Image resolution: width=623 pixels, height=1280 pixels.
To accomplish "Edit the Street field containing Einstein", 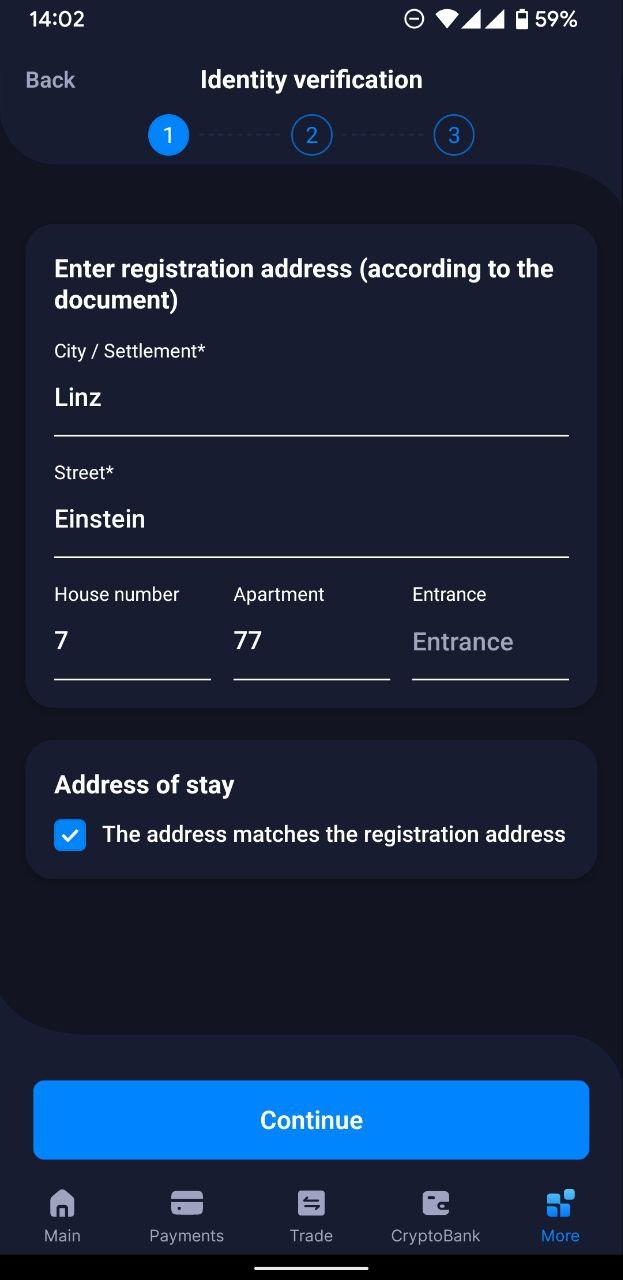I will 310,519.
